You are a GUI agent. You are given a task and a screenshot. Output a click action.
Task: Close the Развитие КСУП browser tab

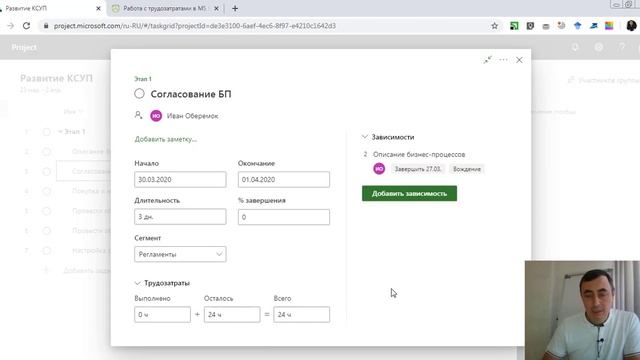(98, 8)
